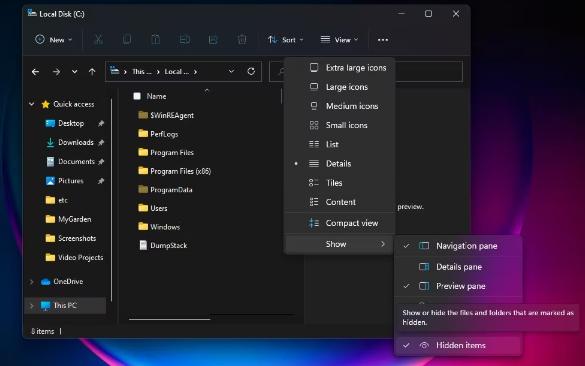Click the pin icon beside Desktop
The width and height of the screenshot is (585, 366).
101,123
